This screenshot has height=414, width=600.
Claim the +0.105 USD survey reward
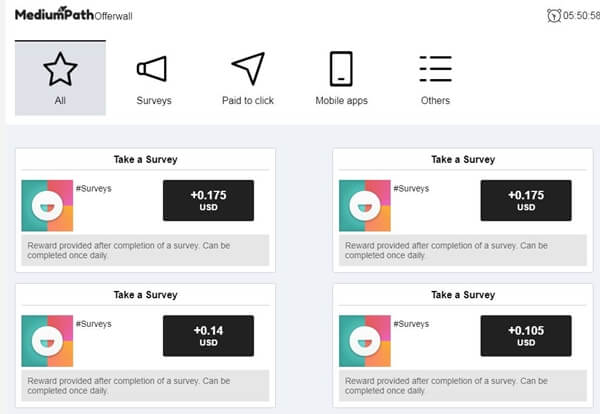coord(526,336)
